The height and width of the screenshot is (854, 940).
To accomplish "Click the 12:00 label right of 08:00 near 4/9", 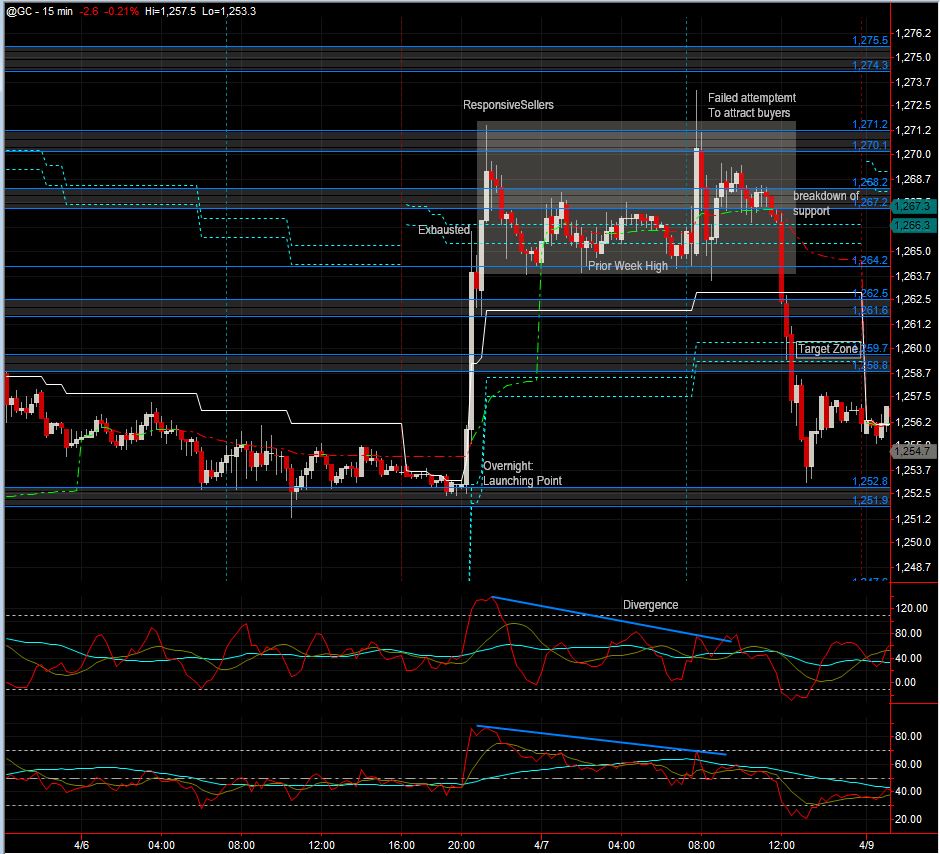I will click(x=781, y=845).
